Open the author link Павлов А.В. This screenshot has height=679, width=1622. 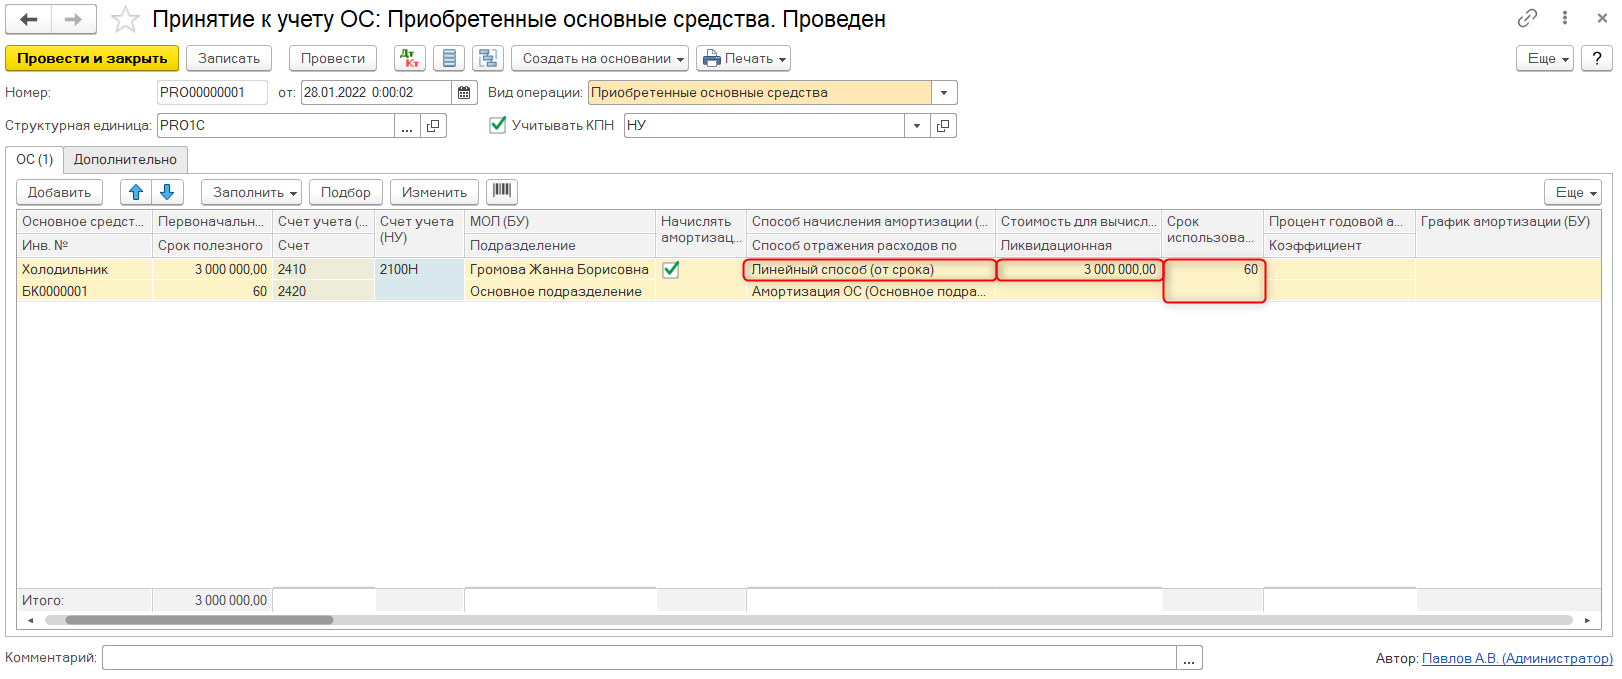[x=1516, y=658]
